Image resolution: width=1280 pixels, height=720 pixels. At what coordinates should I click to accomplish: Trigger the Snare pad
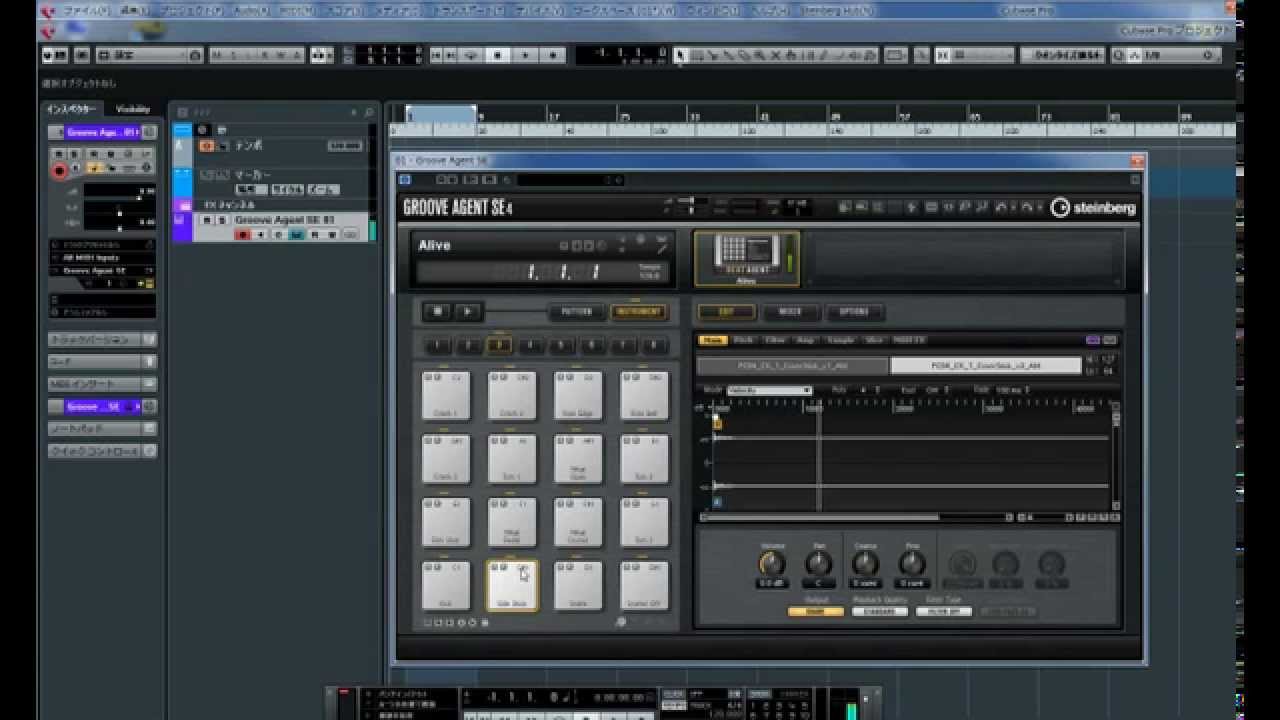(x=578, y=585)
